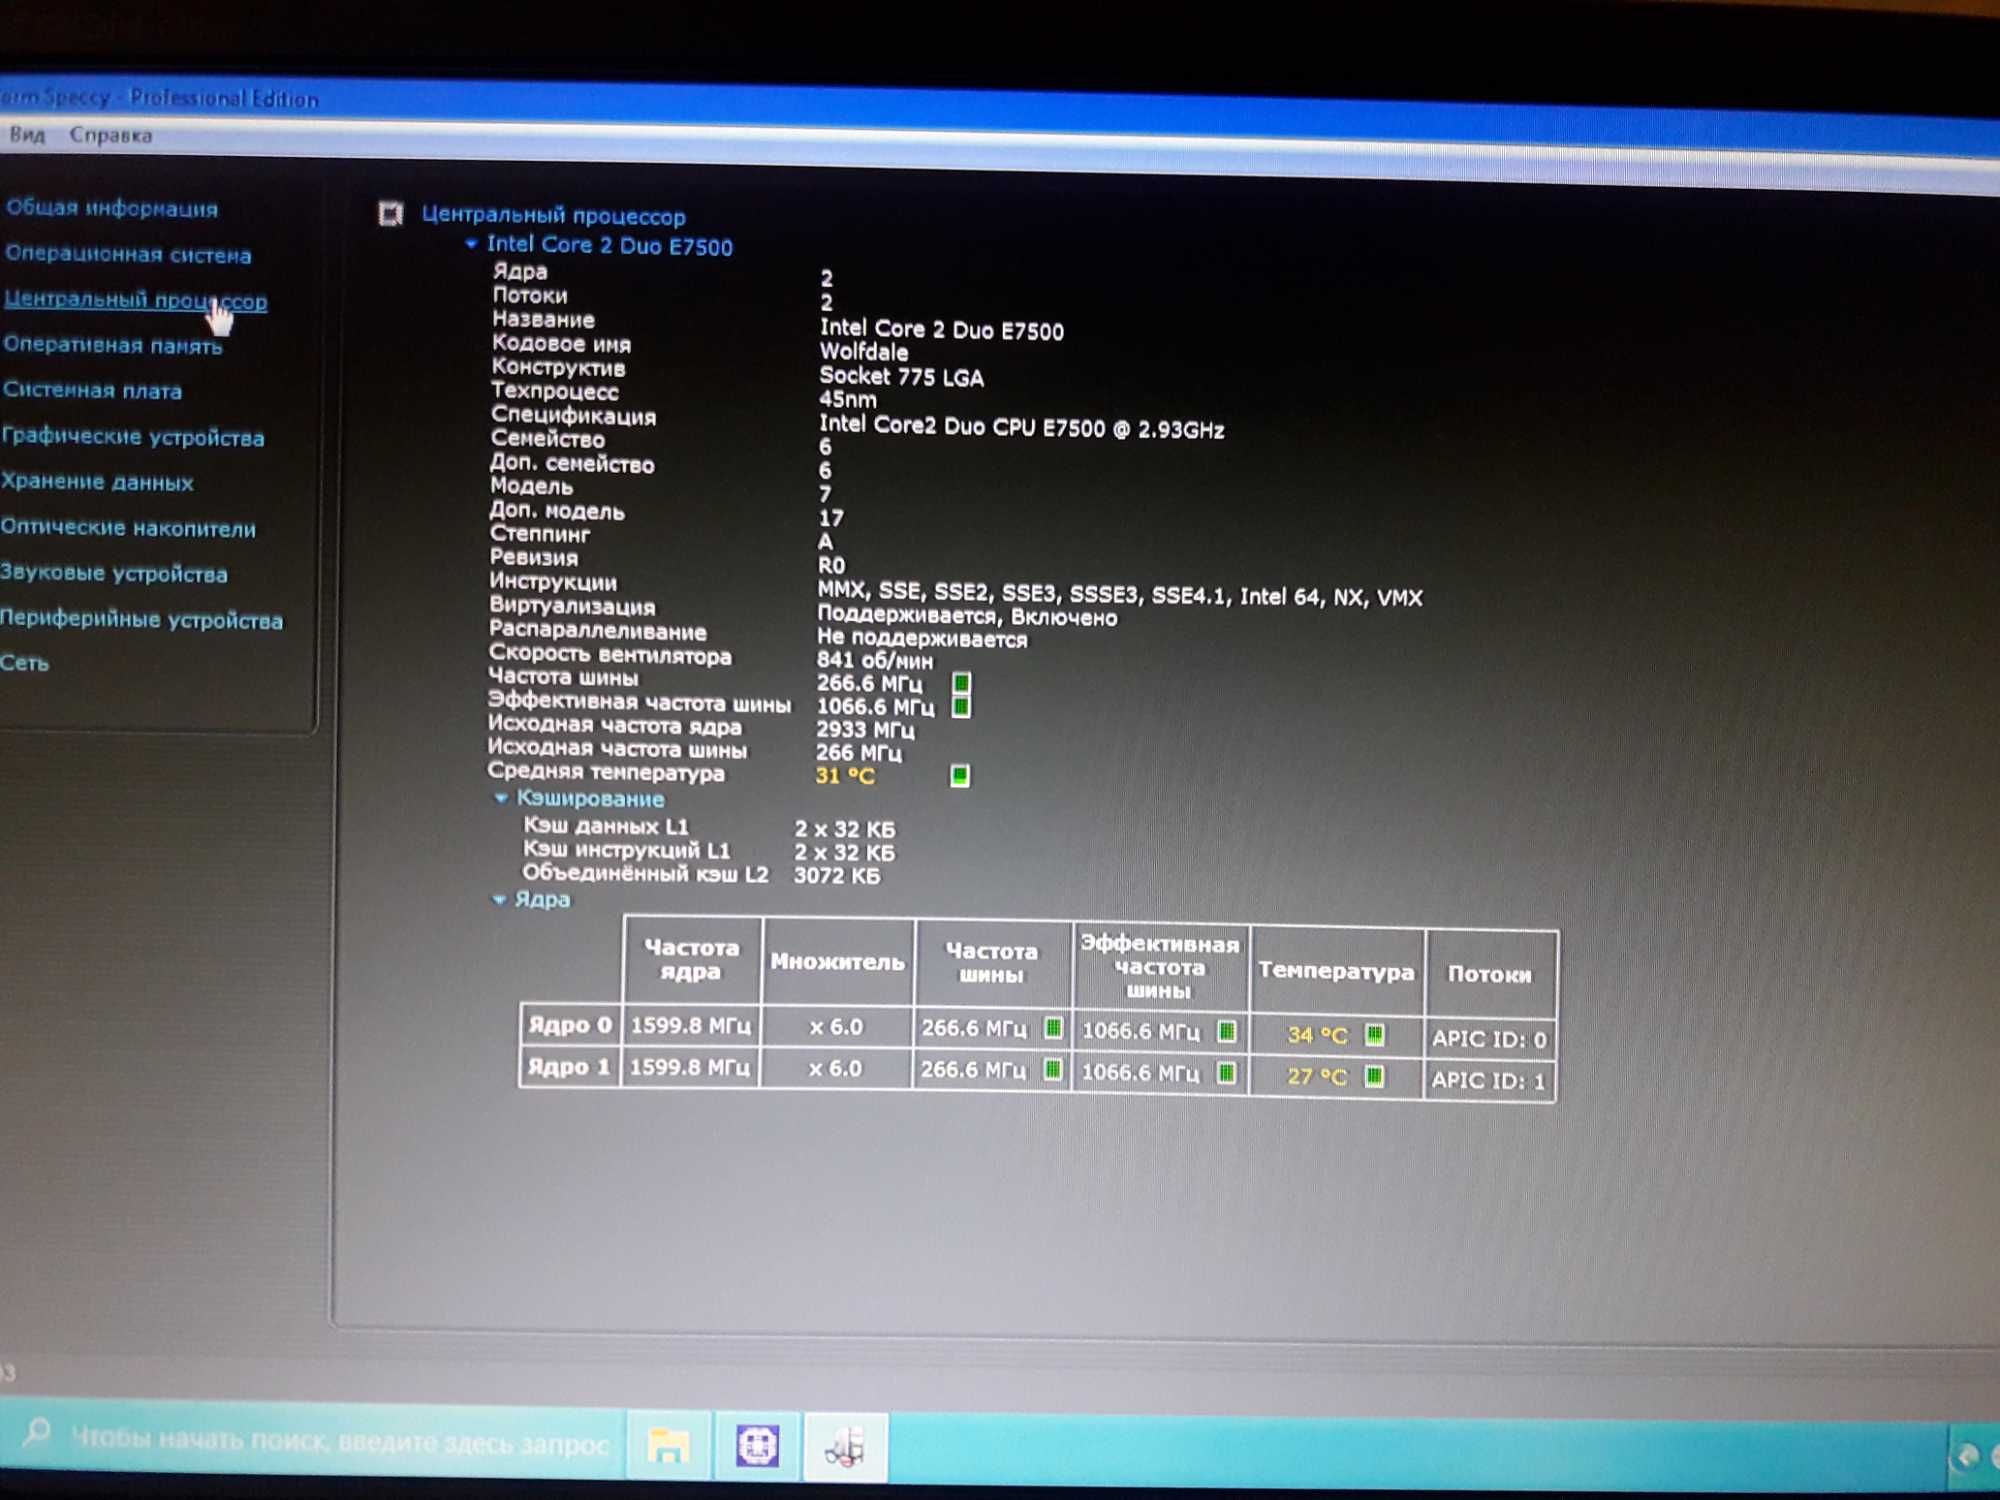Click Ядро 1 effective bus frequency graph icon
This screenshot has height=1500, width=2000.
(x=1227, y=1073)
